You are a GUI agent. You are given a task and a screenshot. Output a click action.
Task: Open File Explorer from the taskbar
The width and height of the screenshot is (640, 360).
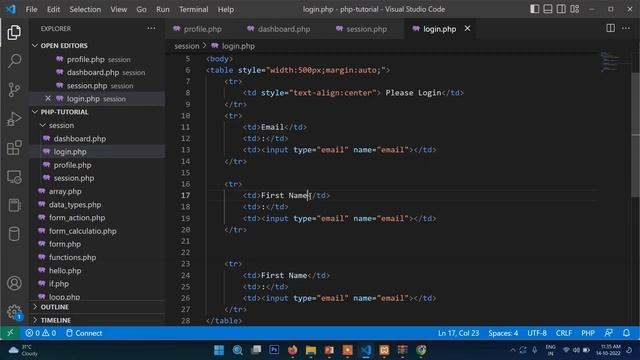click(x=311, y=350)
